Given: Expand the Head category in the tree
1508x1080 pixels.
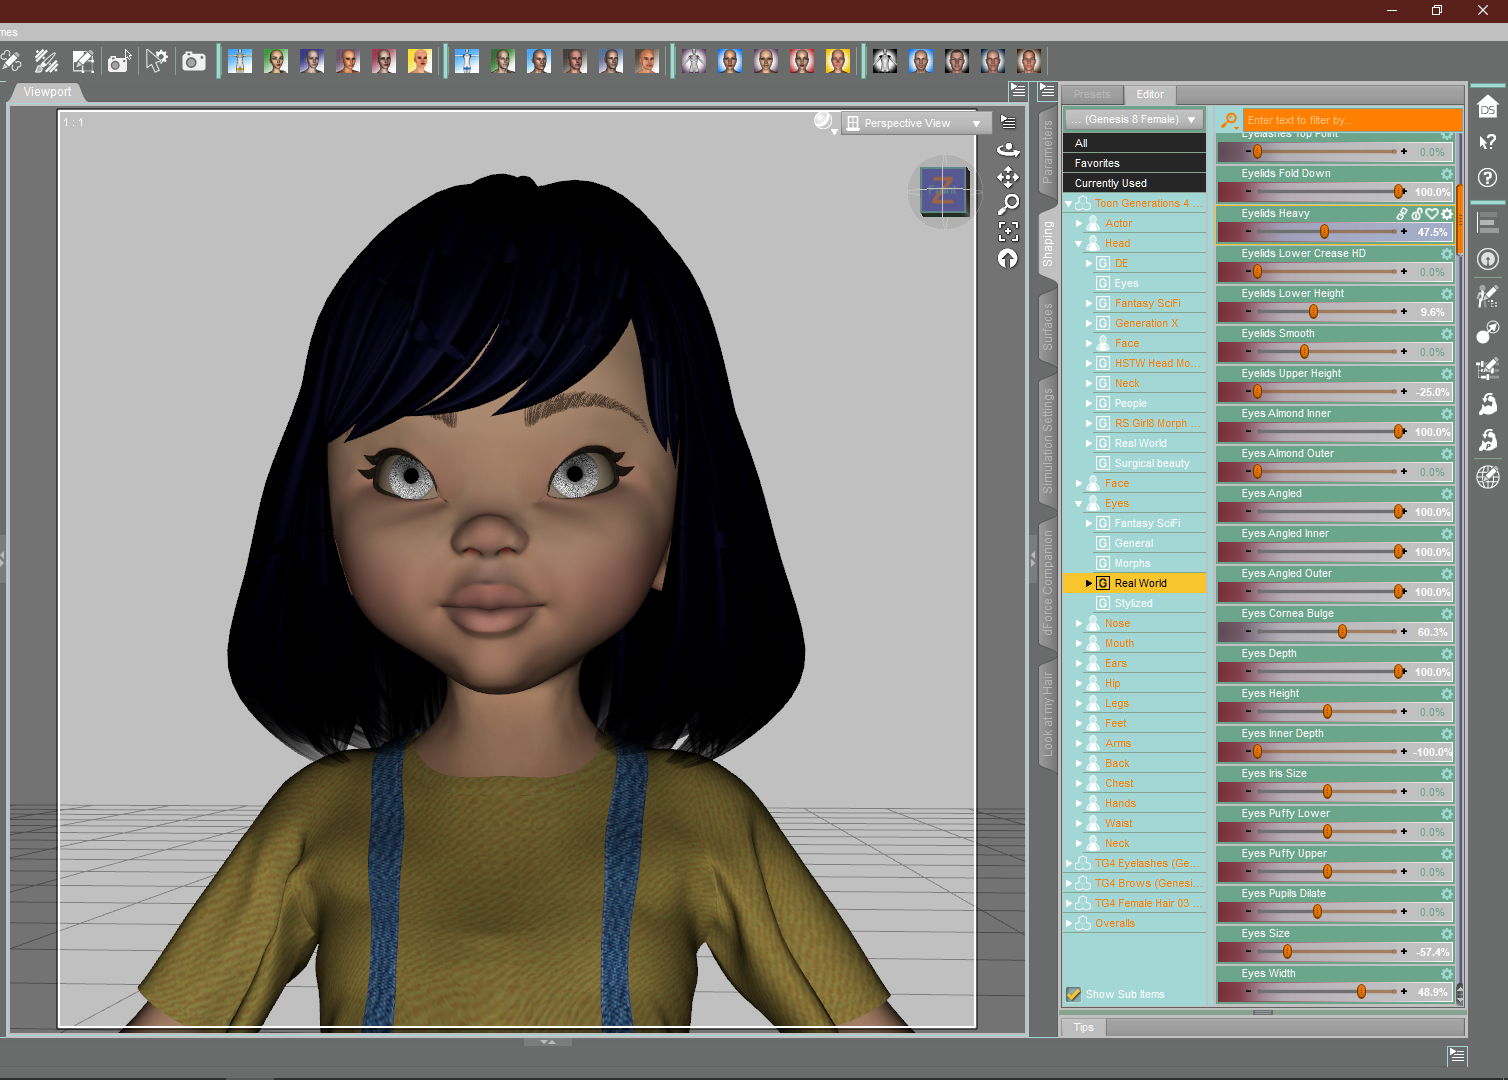Looking at the screenshot, I should pyautogui.click(x=1079, y=243).
